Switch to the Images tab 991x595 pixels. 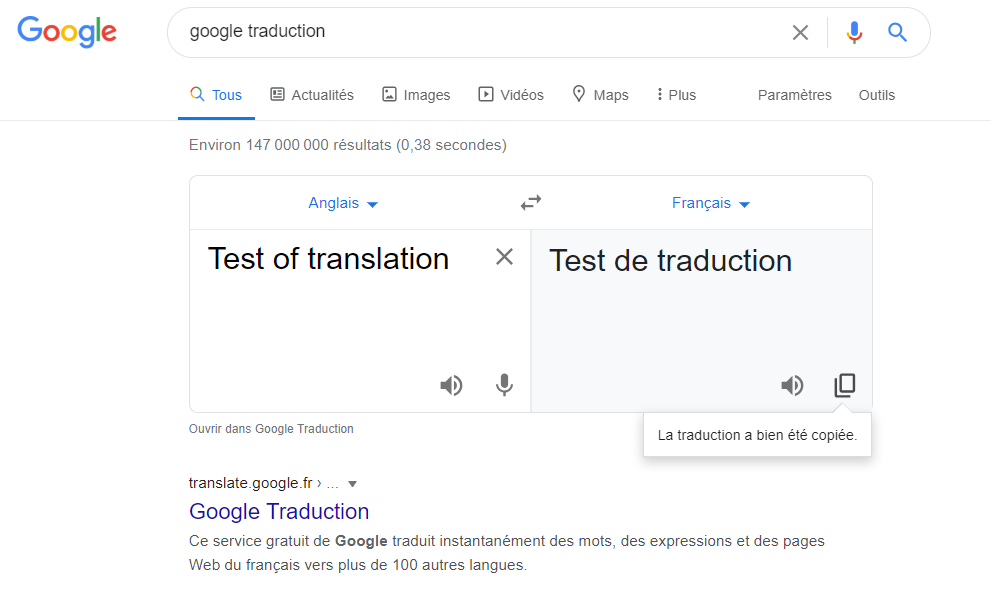click(x=416, y=94)
